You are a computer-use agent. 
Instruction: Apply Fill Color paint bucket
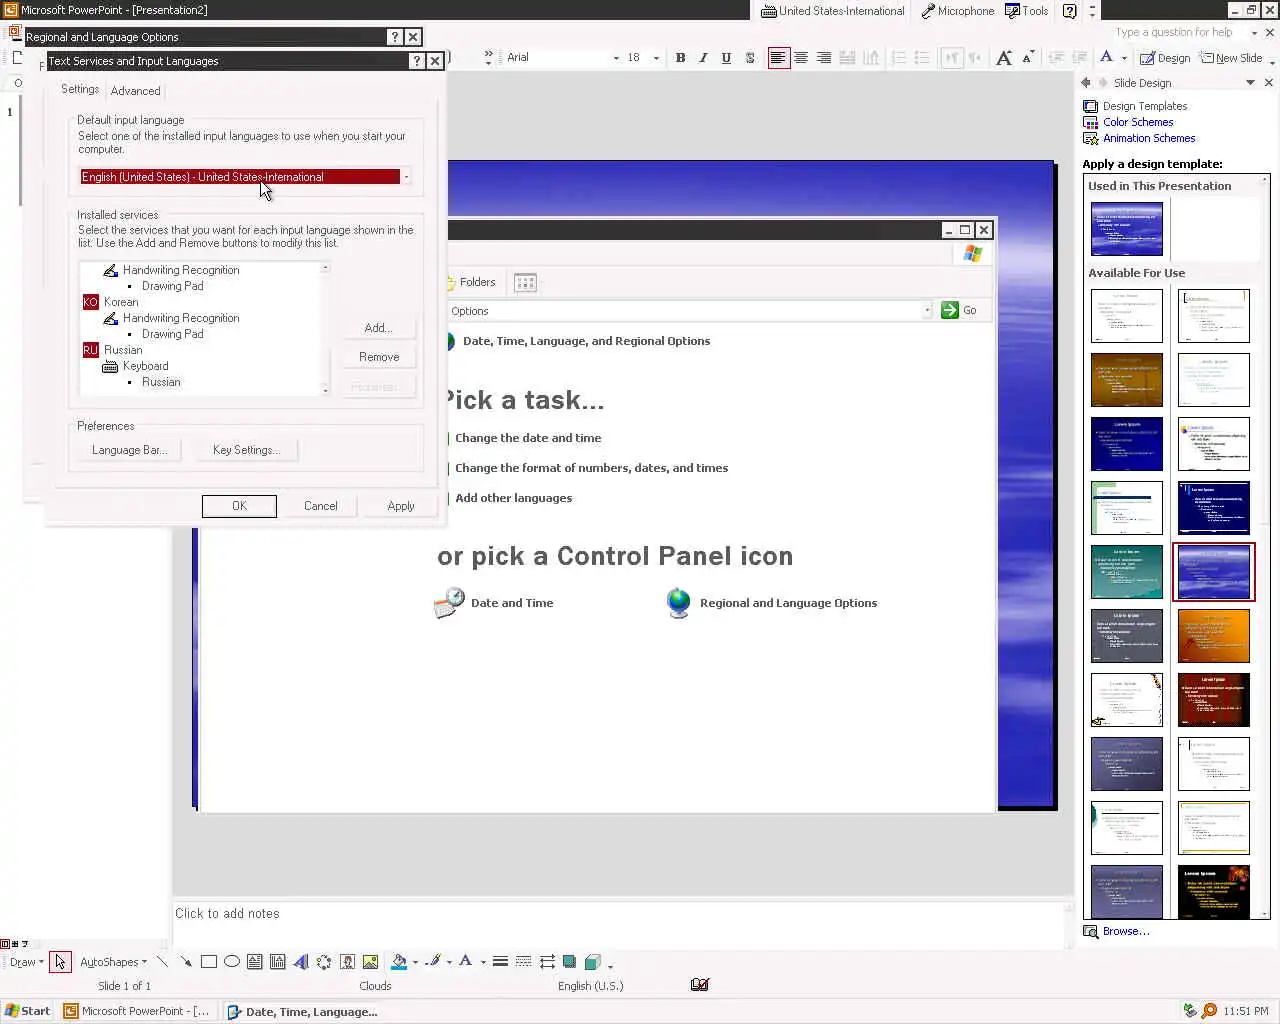click(x=398, y=962)
